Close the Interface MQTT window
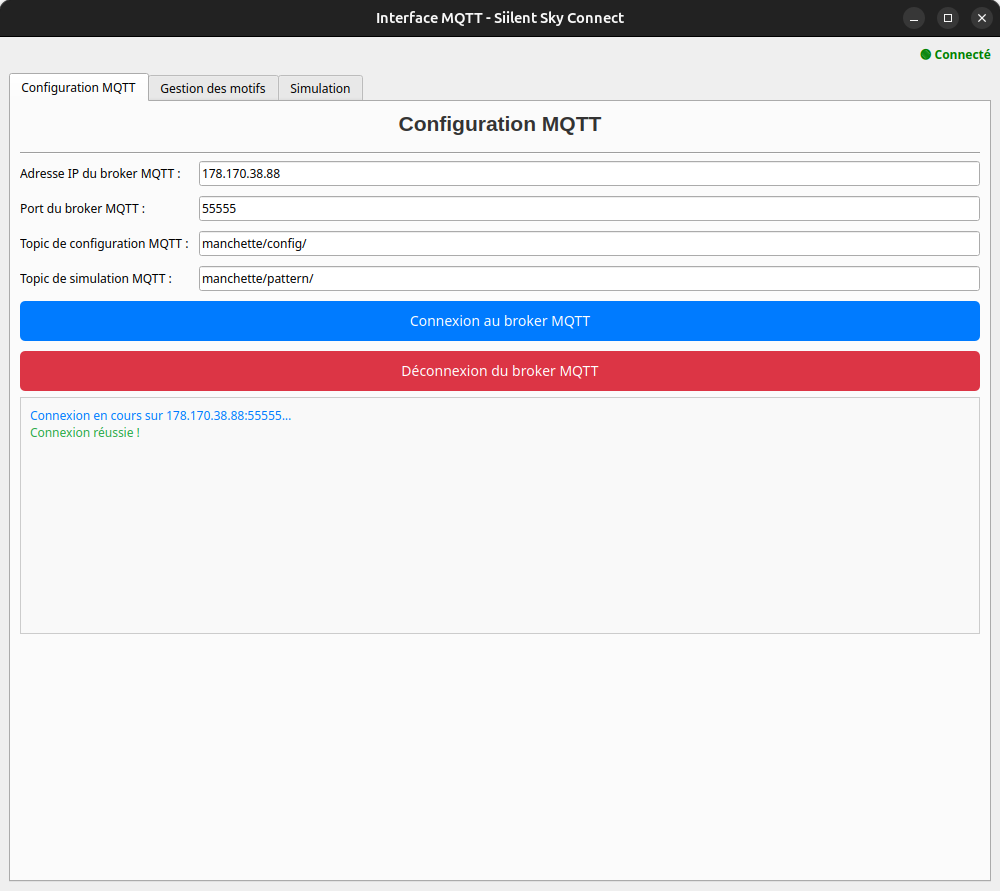Viewport: 1000px width, 891px height. pos(981,18)
